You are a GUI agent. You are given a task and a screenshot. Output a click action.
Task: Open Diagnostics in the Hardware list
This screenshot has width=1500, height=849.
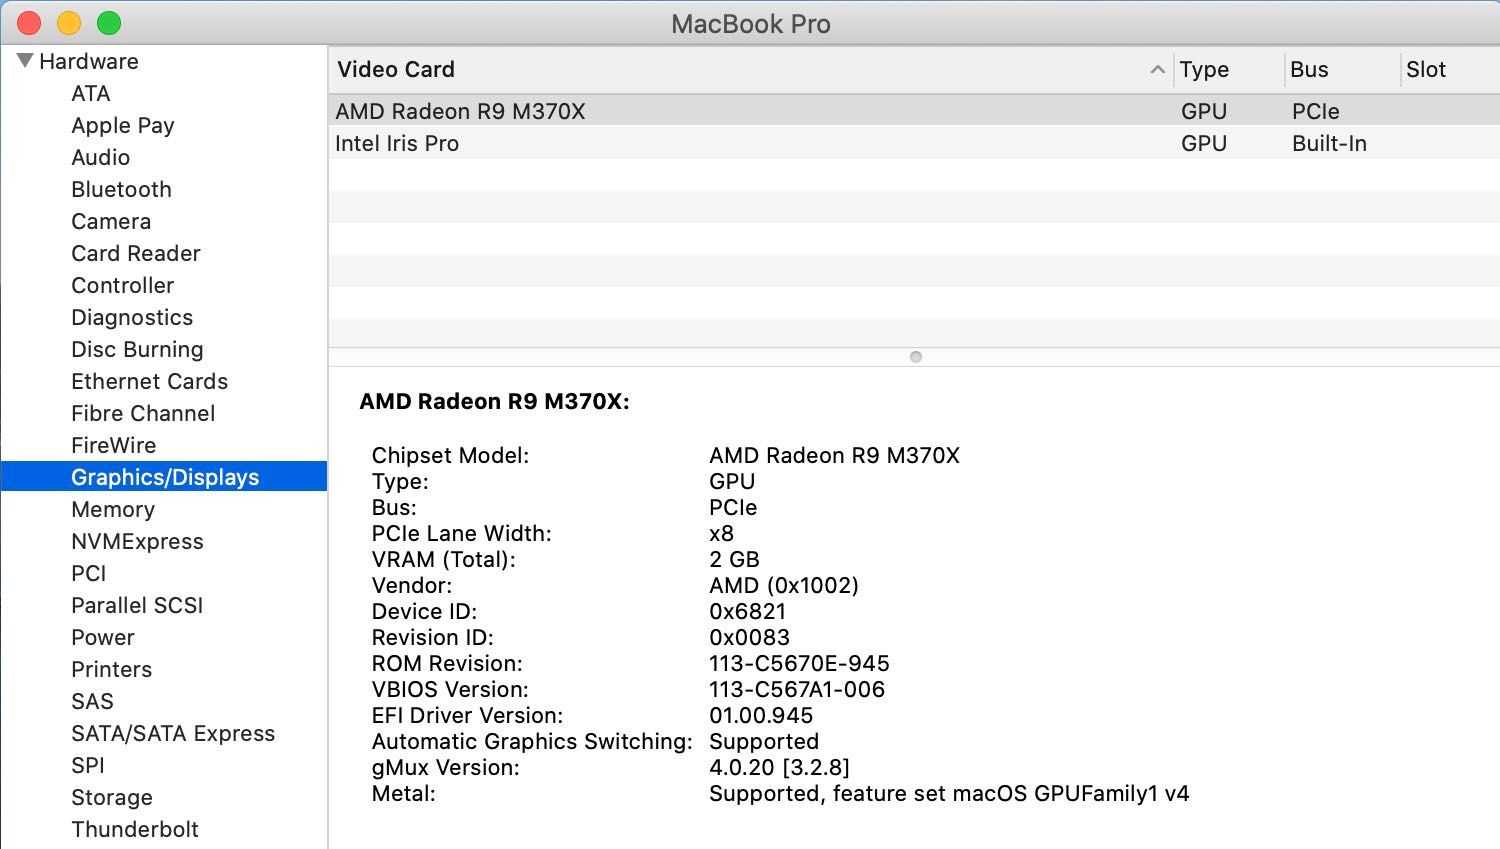(132, 317)
